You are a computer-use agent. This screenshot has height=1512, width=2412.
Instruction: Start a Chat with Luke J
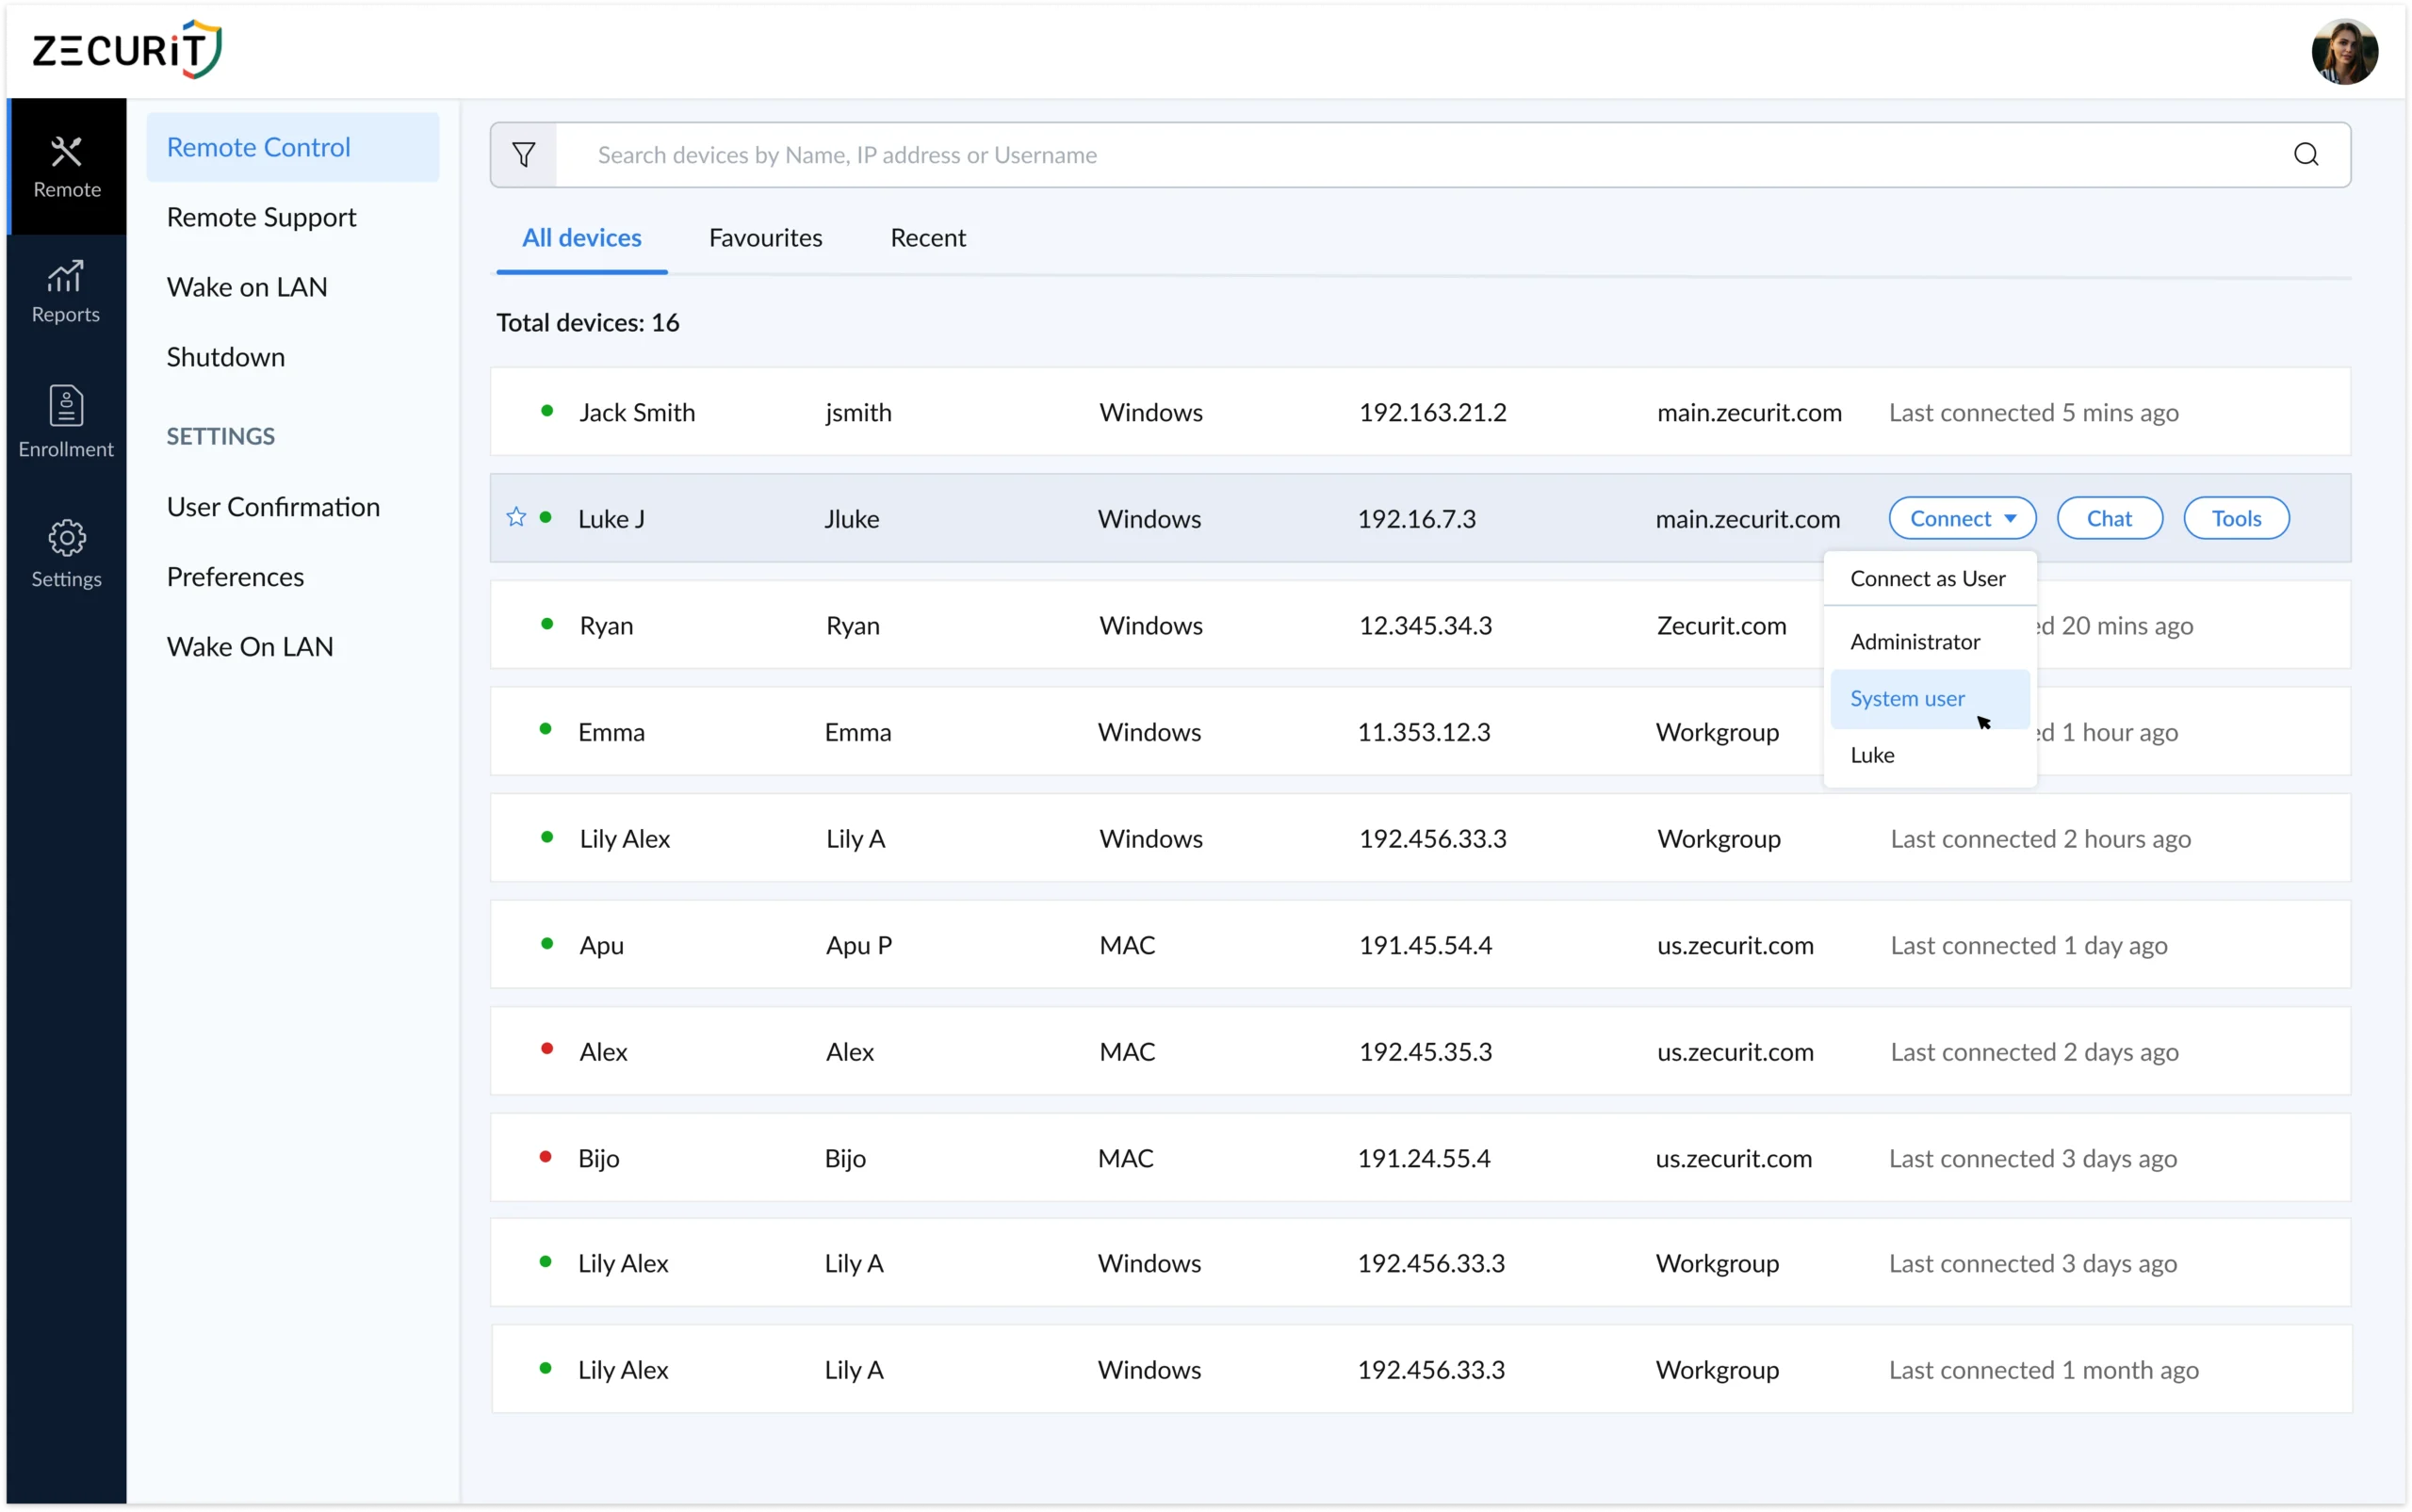pos(2108,517)
